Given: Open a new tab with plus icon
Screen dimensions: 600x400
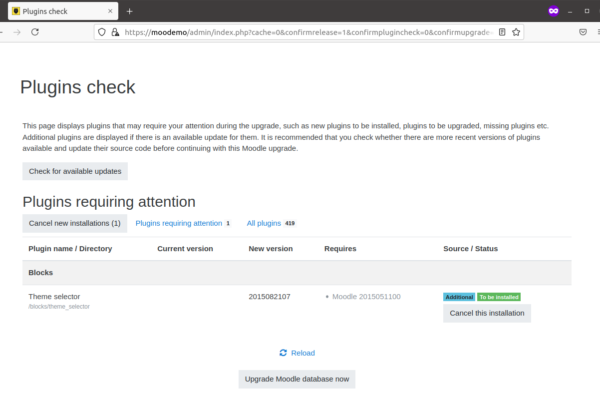Looking at the screenshot, I should [129, 11].
